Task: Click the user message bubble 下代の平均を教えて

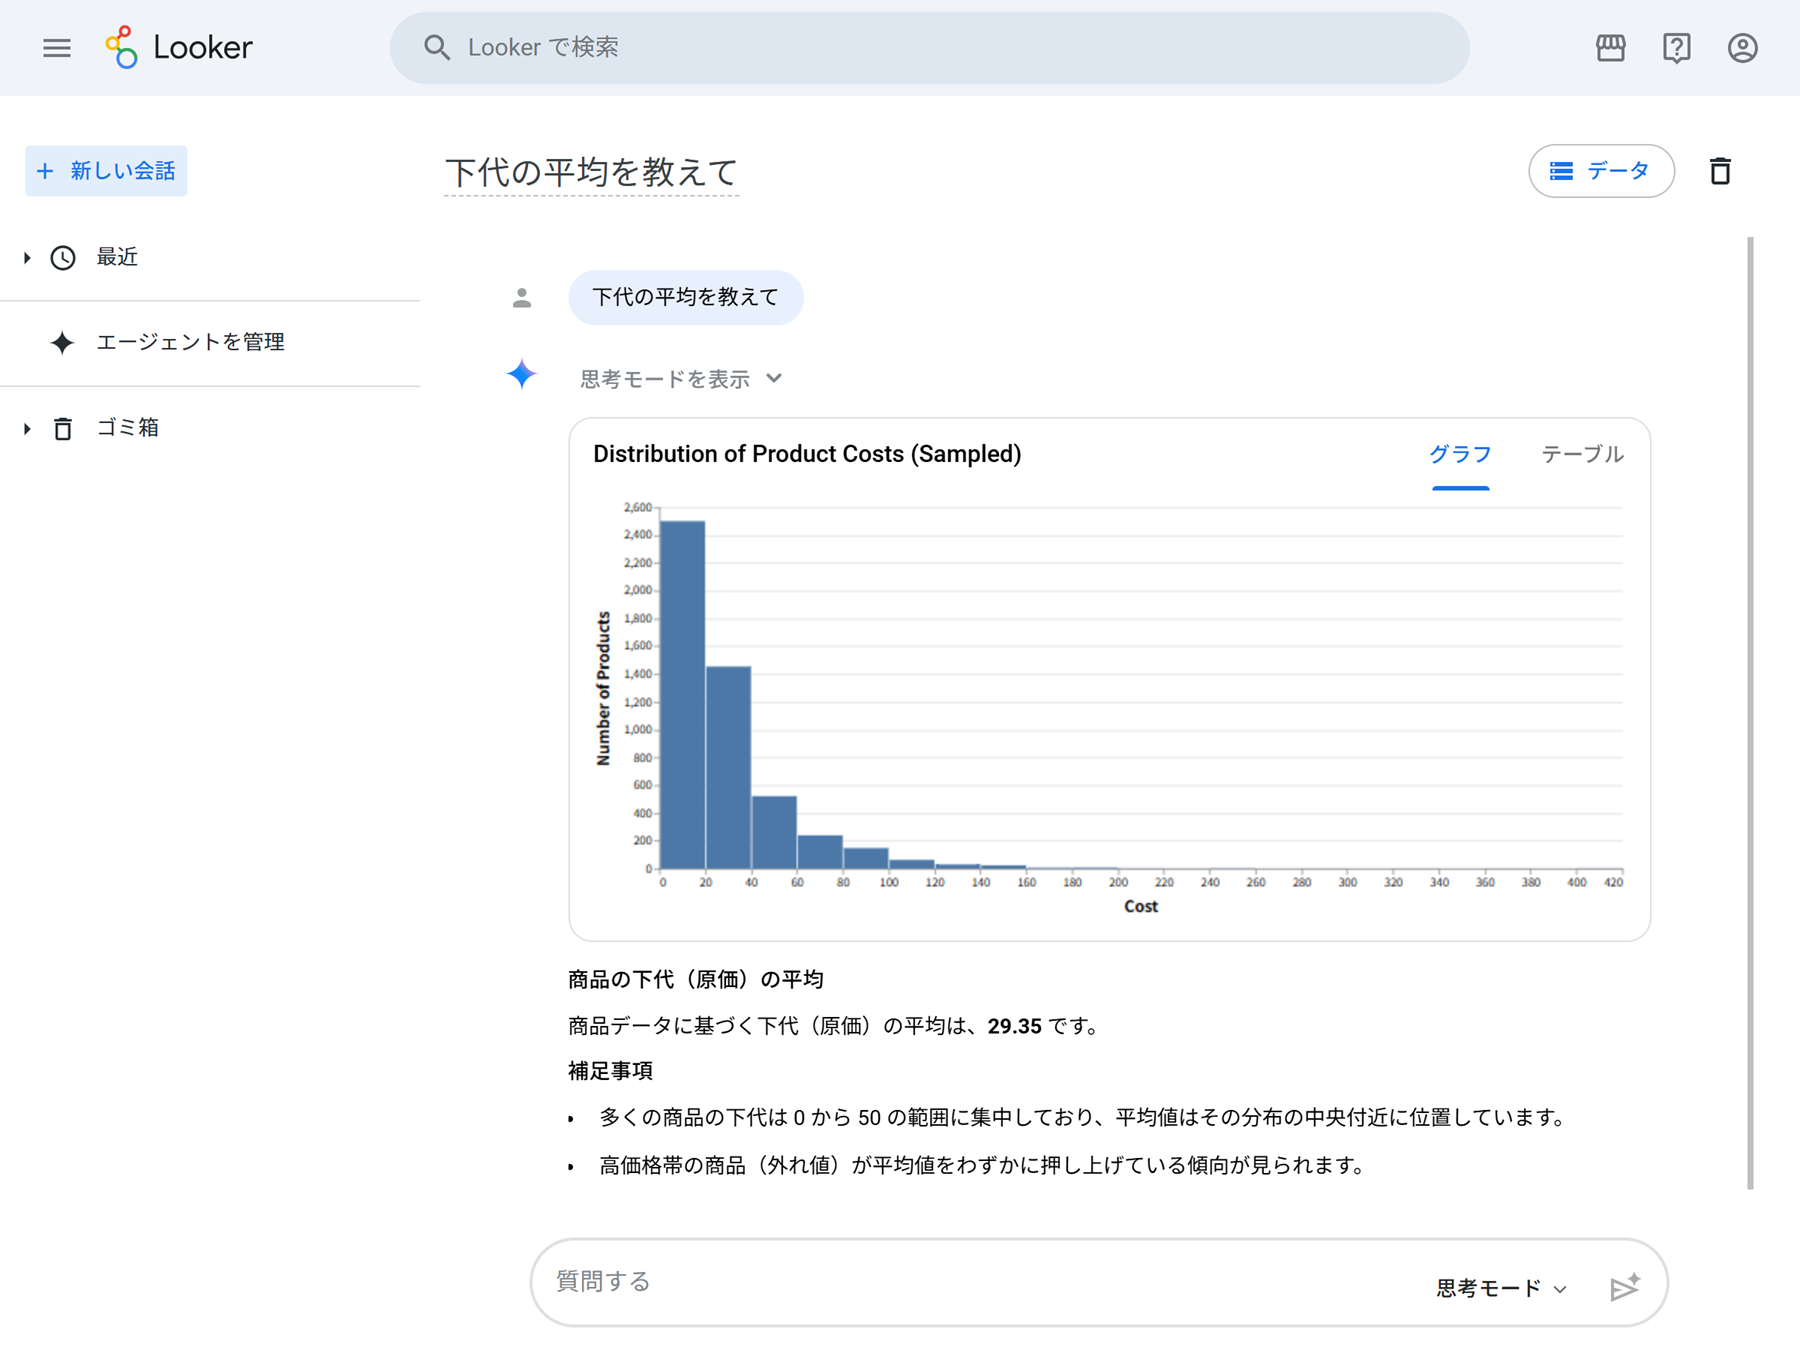Action: click(x=685, y=297)
